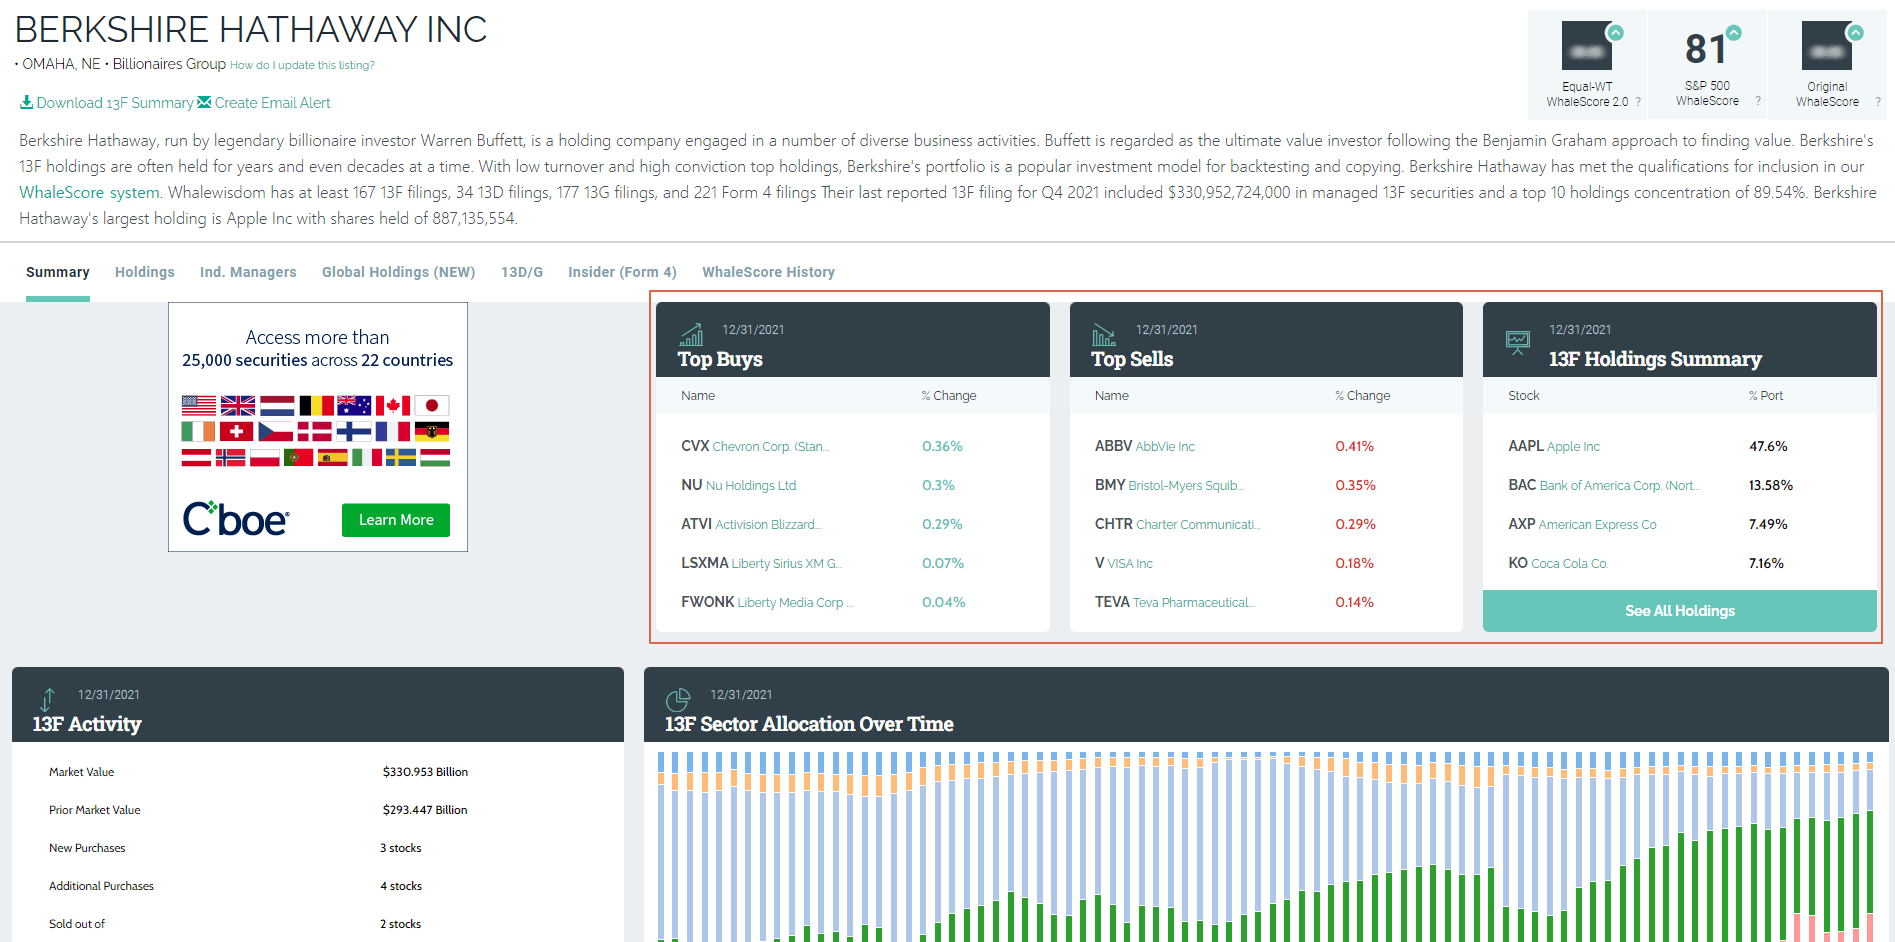The width and height of the screenshot is (1895, 942).
Task: Open the Summary tab
Action: pos(58,272)
